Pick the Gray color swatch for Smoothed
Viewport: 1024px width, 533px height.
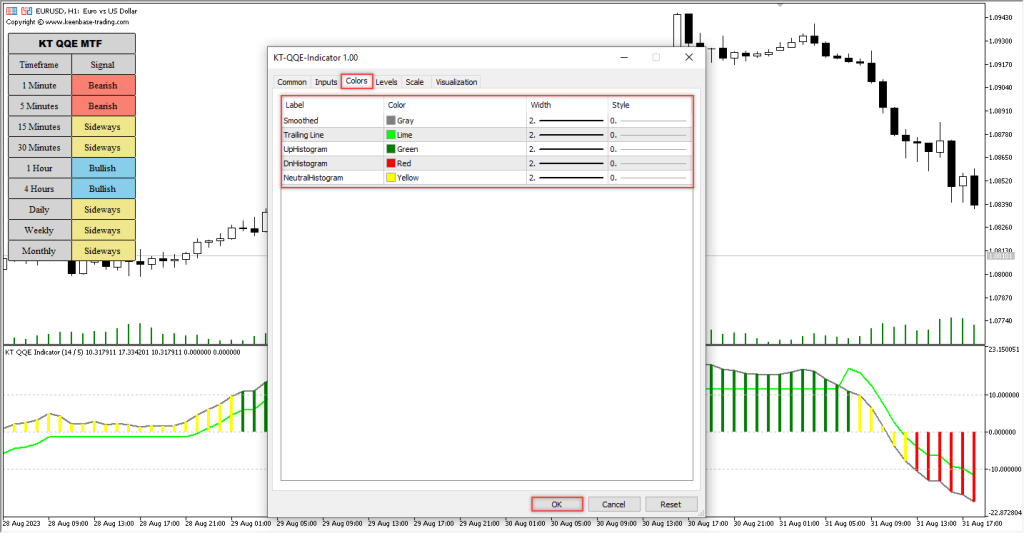pos(392,120)
